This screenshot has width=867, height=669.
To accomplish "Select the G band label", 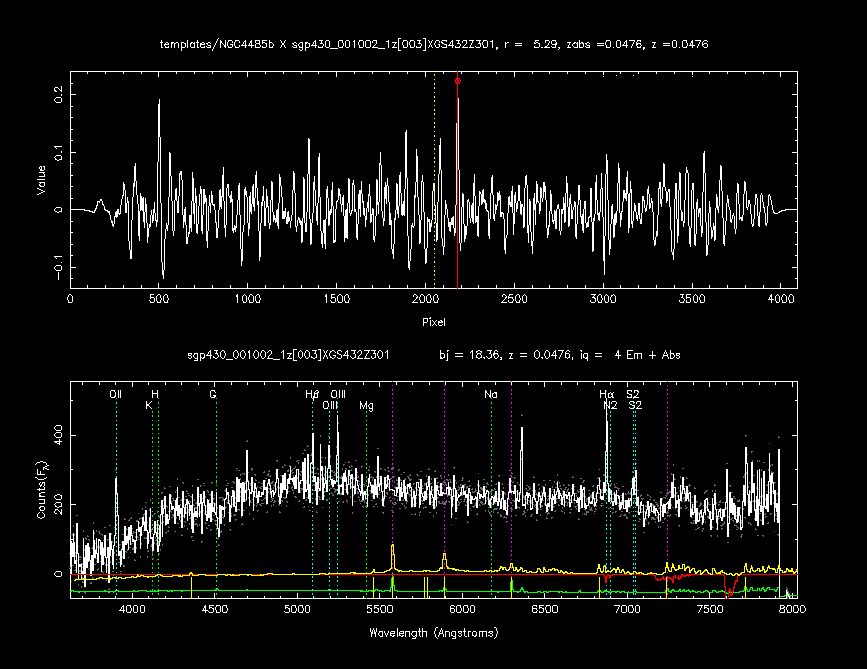I will tap(213, 394).
